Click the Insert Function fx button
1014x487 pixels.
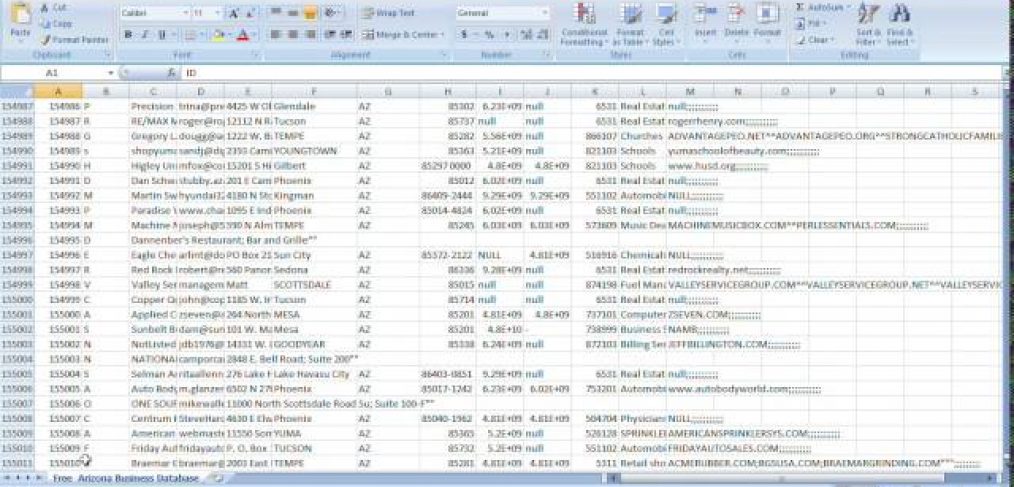[171, 73]
